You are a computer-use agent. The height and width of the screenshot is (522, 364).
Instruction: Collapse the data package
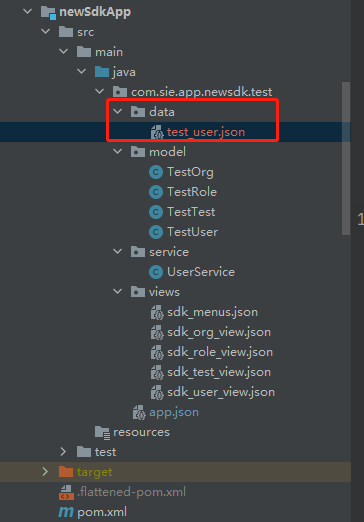pos(118,111)
